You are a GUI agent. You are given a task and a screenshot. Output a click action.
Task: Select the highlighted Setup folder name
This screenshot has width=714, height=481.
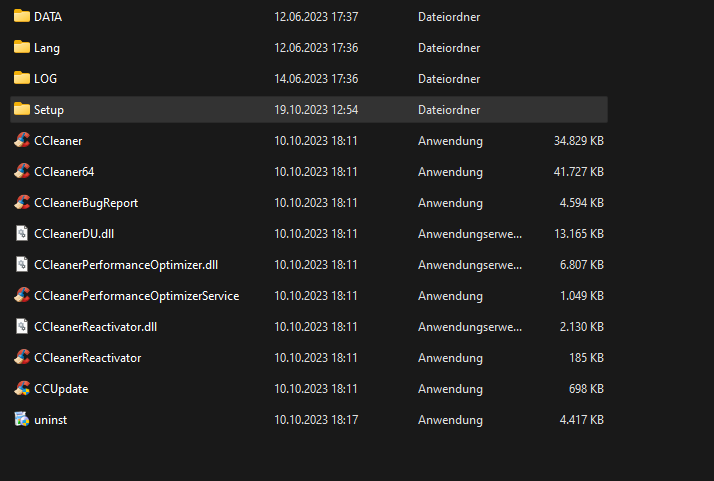(49, 110)
